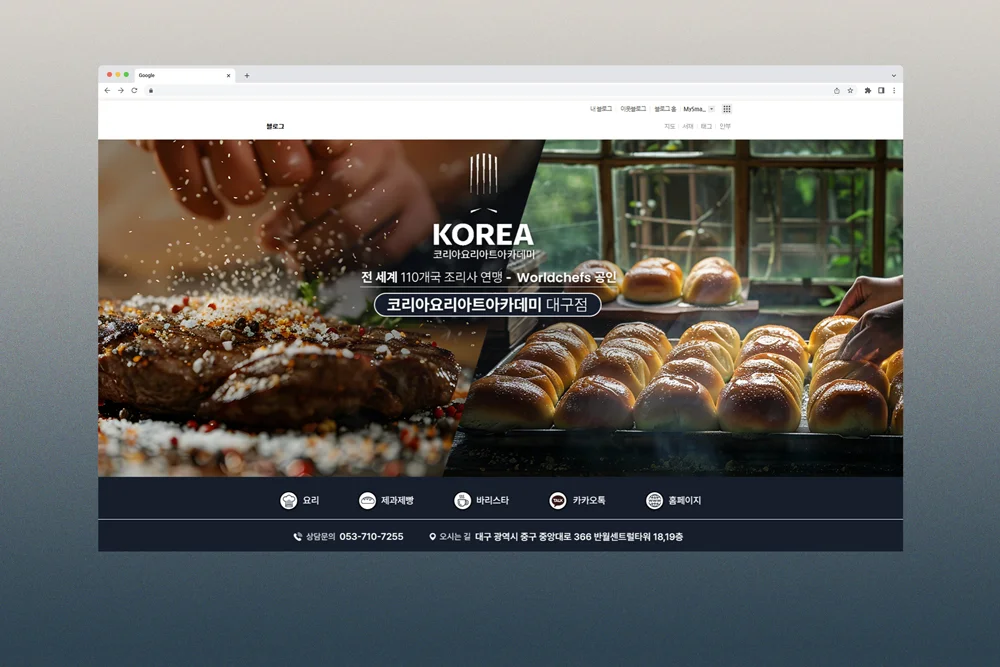Click the yellow macOS minimize button
Screen dimensions: 1000x667
pyautogui.click(x=118, y=75)
